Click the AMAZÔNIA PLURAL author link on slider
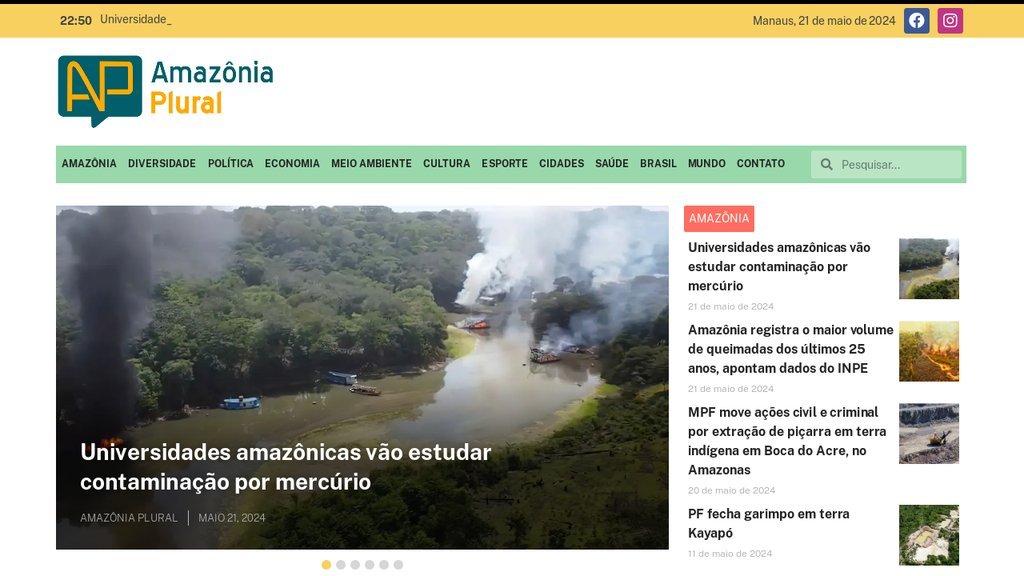 pyautogui.click(x=129, y=518)
